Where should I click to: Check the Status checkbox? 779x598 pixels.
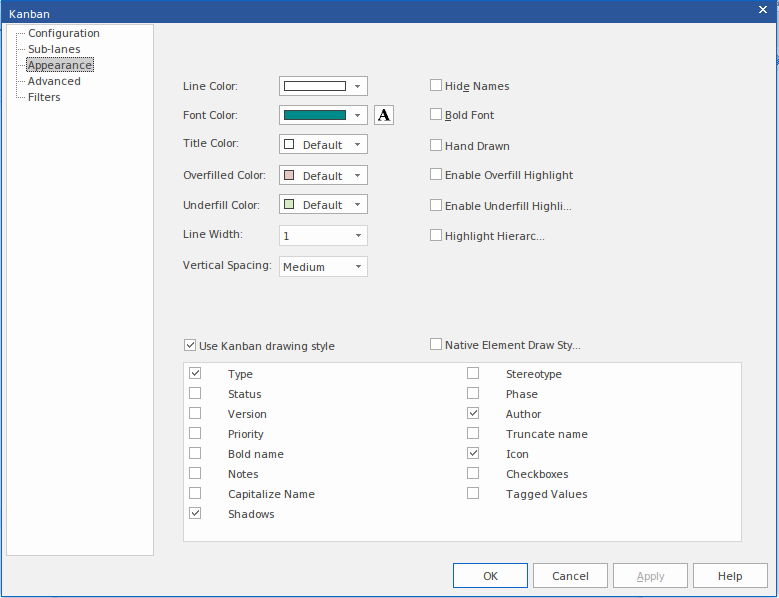(195, 393)
